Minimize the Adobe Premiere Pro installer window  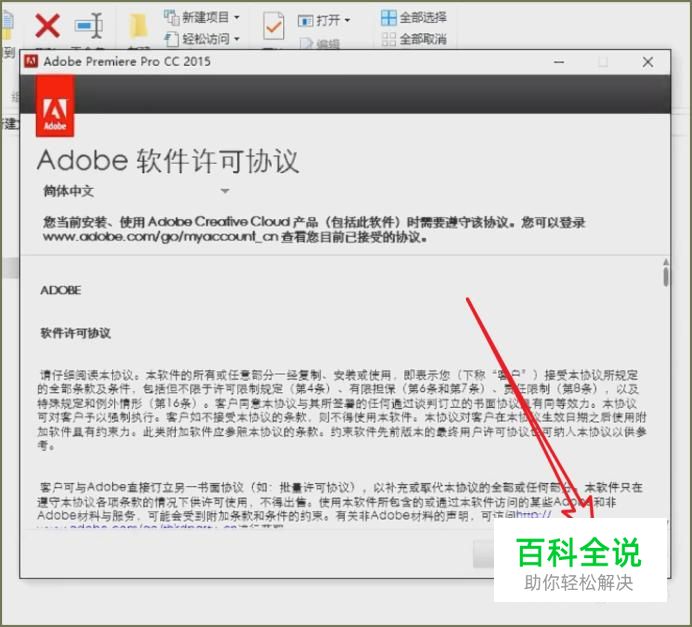559,62
